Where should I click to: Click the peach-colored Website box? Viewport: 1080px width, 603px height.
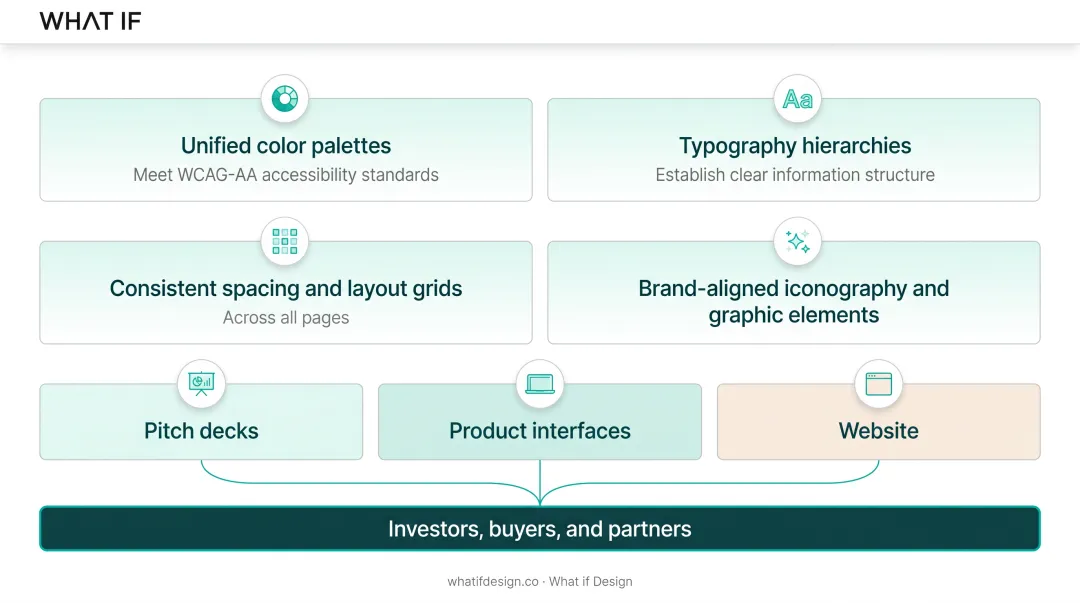click(x=878, y=422)
